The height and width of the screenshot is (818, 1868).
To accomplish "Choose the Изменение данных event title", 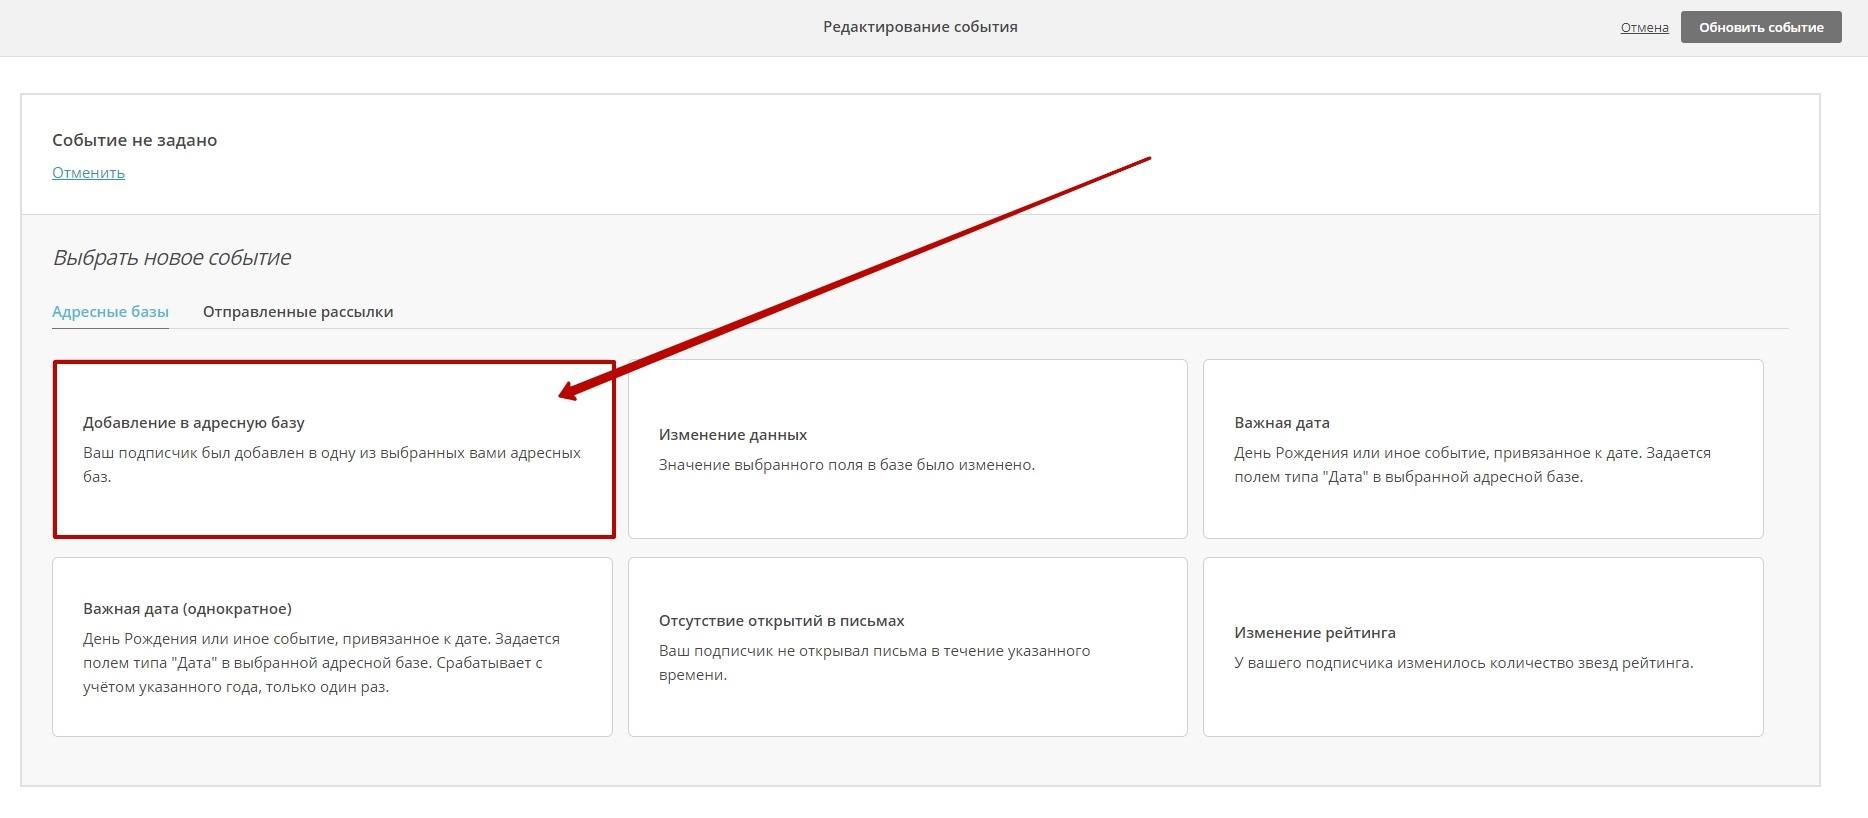I will [x=732, y=435].
